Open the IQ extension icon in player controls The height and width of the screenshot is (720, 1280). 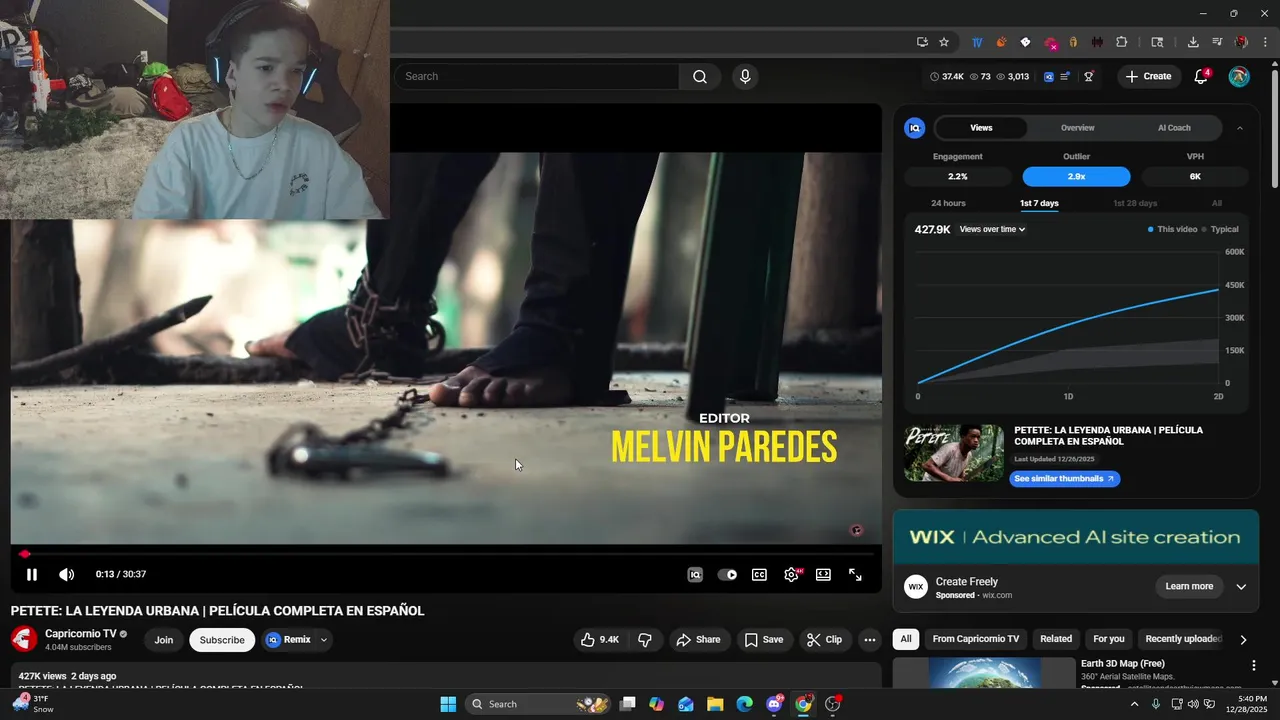(x=695, y=575)
